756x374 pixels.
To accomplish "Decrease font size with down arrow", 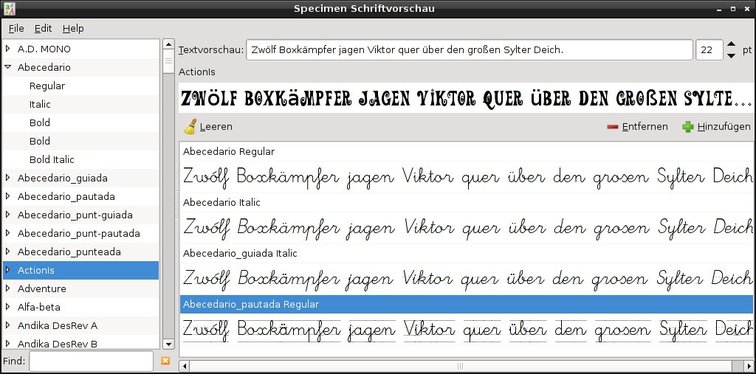I will click(x=731, y=55).
